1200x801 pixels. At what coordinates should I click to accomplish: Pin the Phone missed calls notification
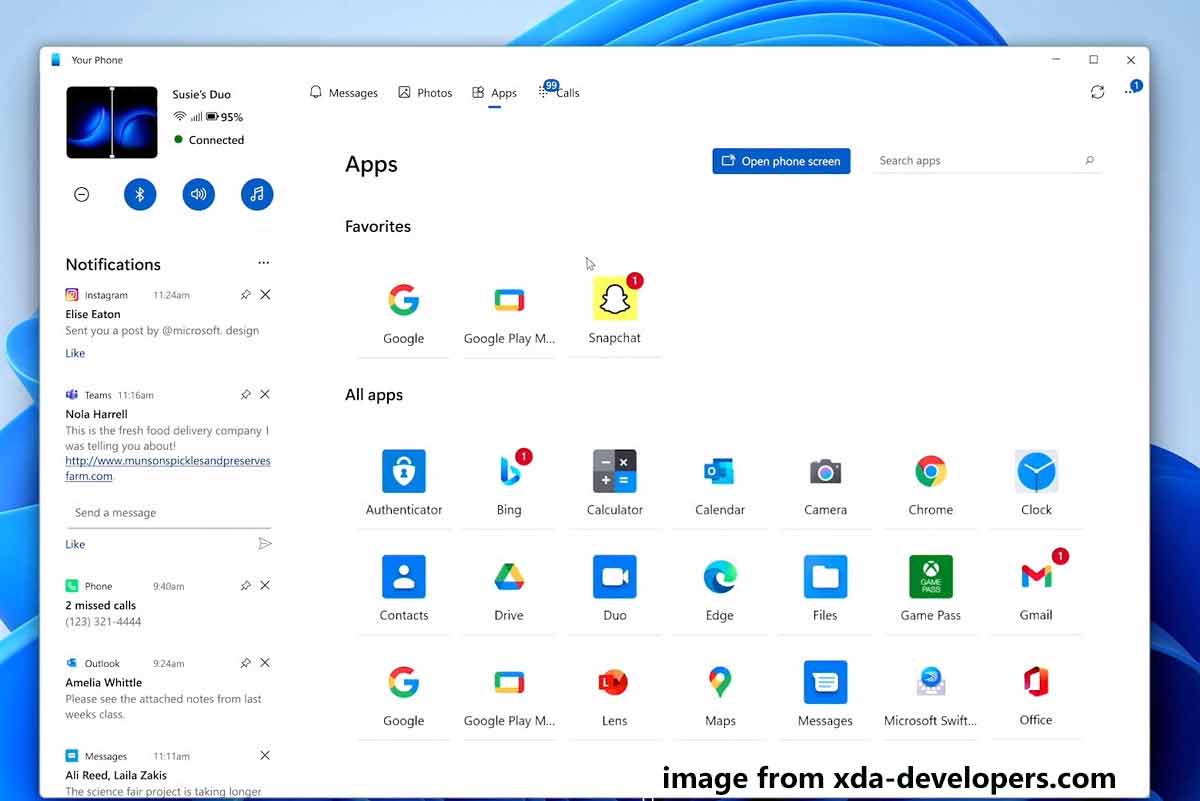(246, 586)
